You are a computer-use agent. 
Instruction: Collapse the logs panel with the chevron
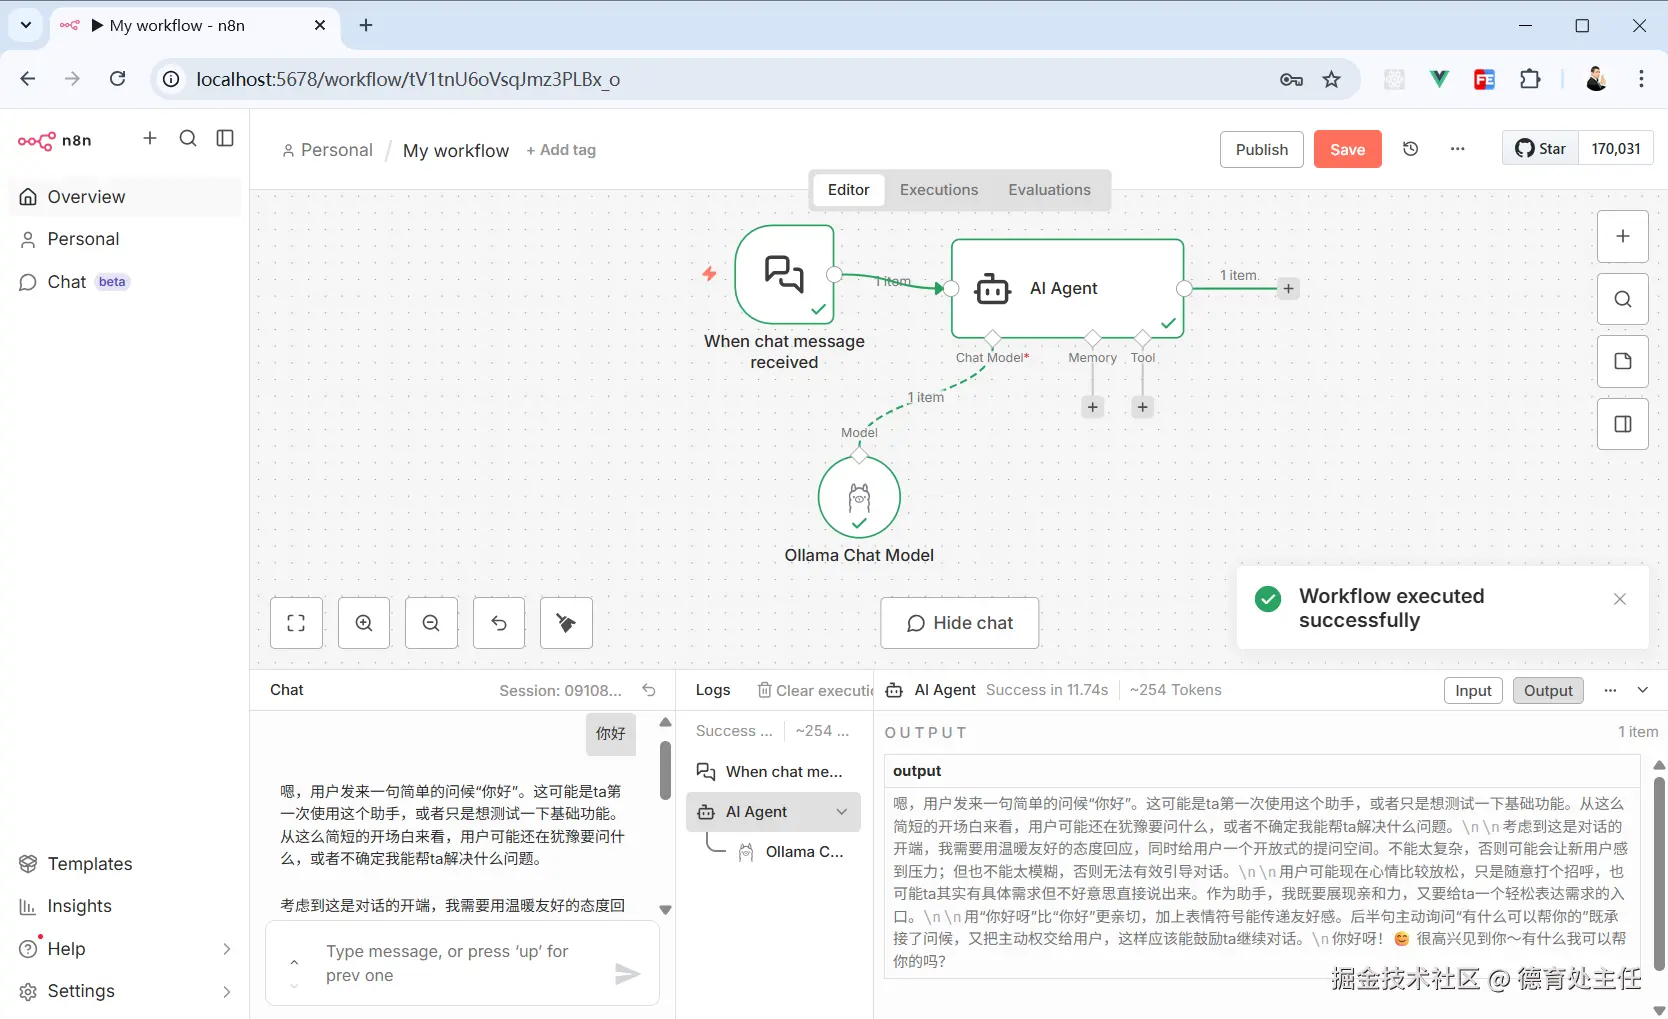[1643, 690]
